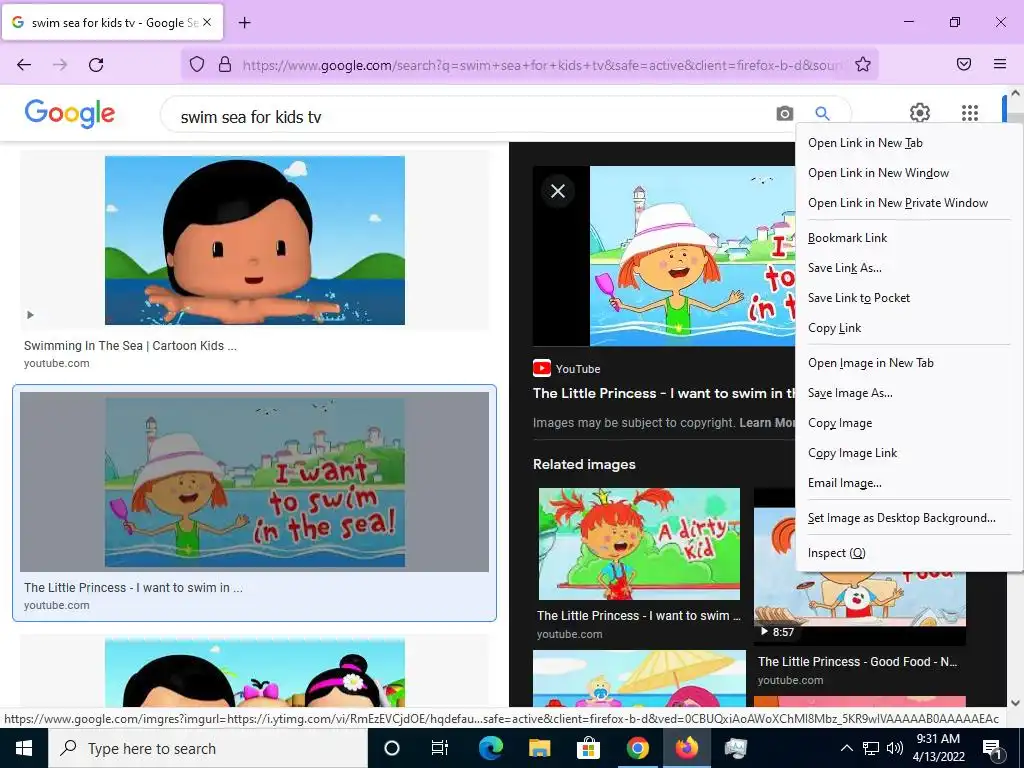Screen dimensions: 1024x768
Task: Click the Windows taskbar search box
Action: pyautogui.click(x=208, y=748)
